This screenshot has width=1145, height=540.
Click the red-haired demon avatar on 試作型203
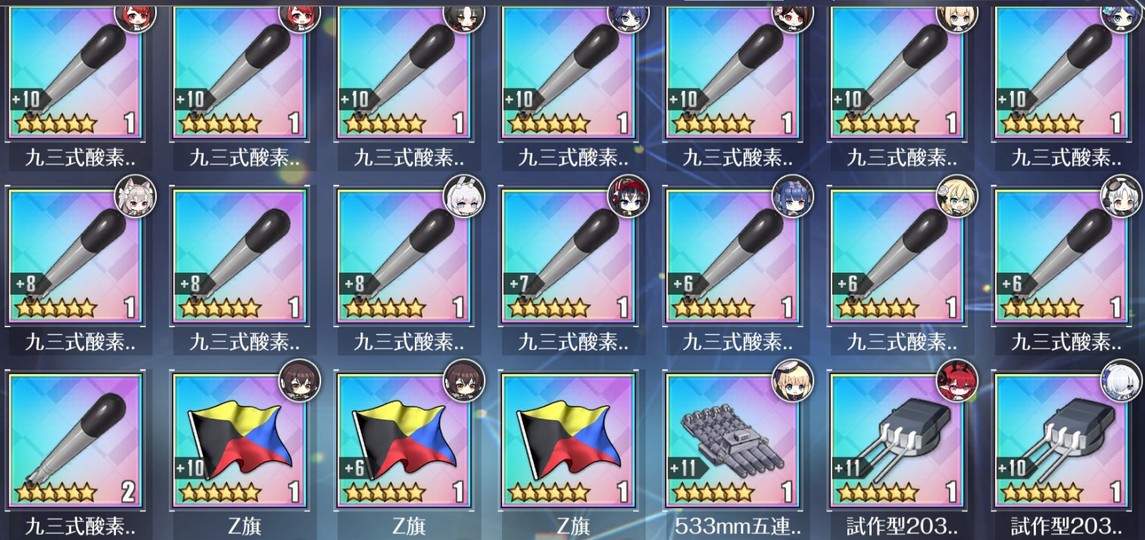pos(957,381)
